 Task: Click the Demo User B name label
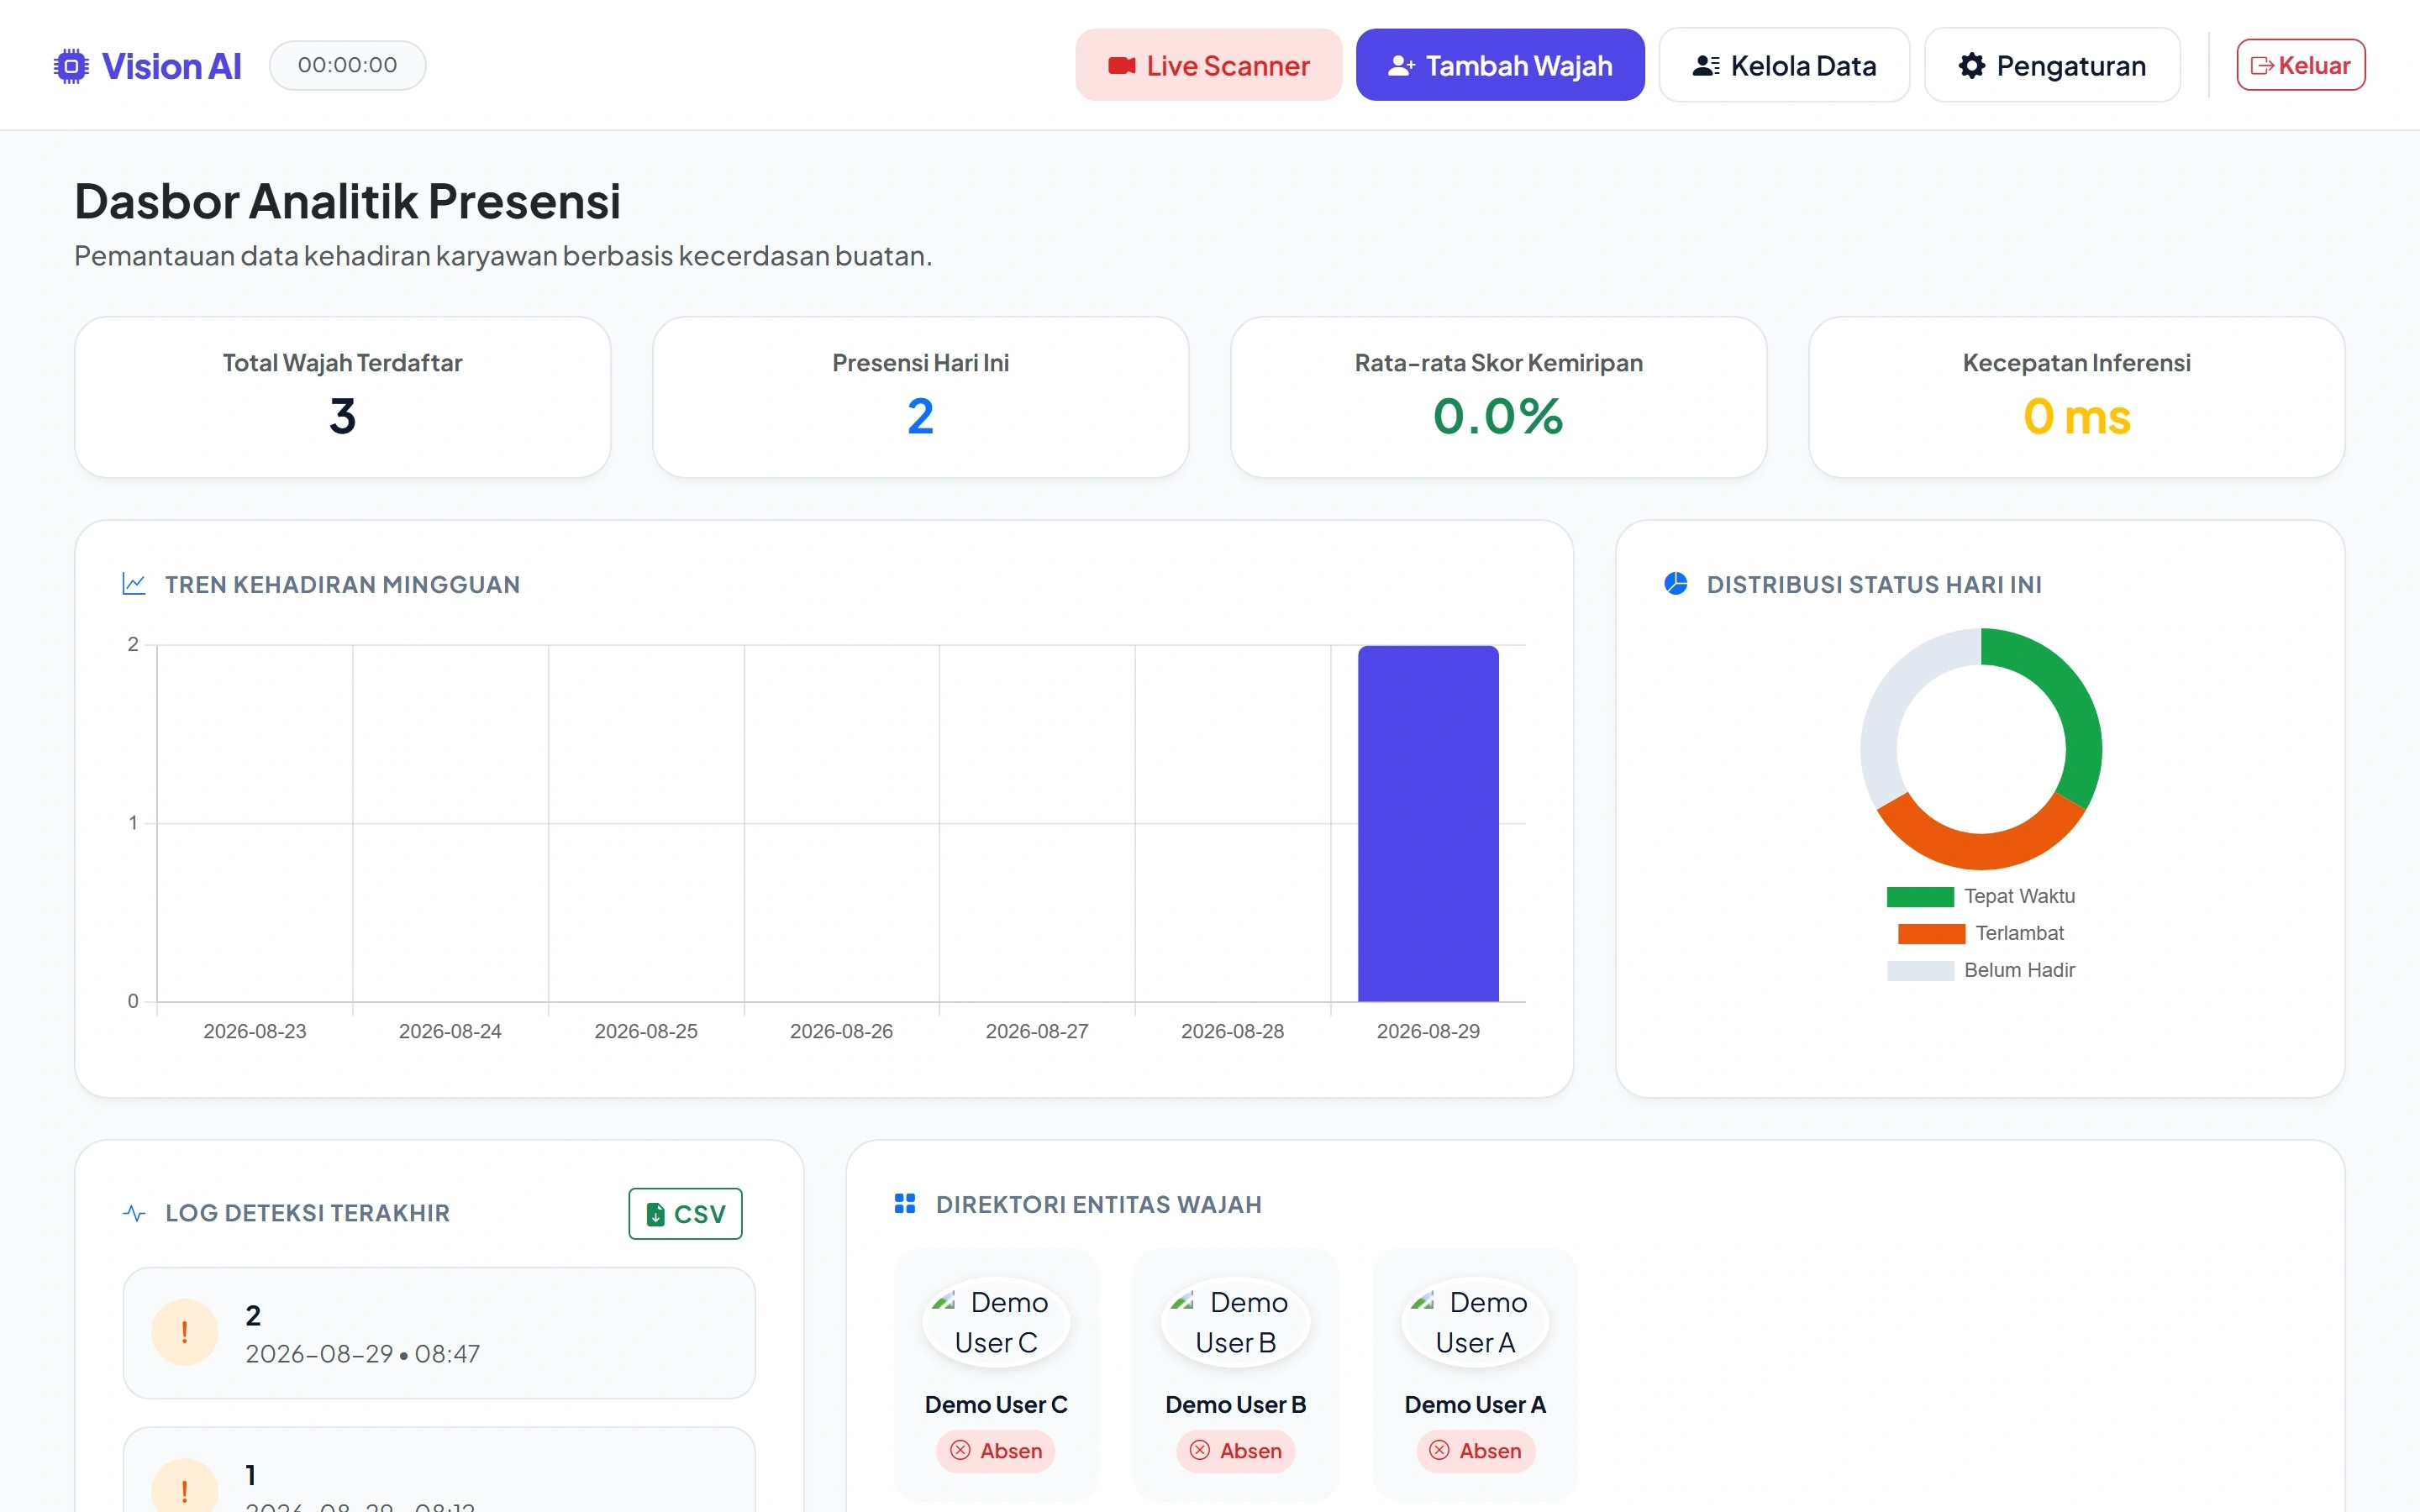coord(1235,1405)
